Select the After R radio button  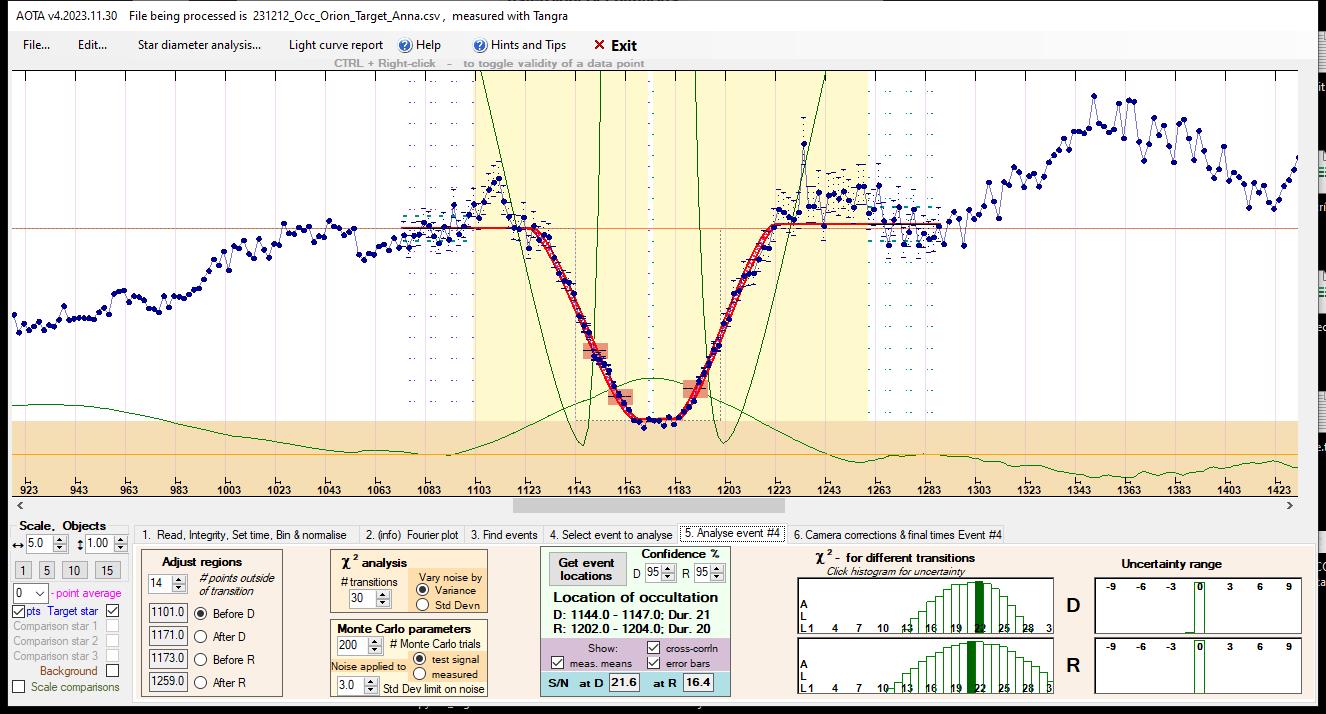(x=201, y=682)
